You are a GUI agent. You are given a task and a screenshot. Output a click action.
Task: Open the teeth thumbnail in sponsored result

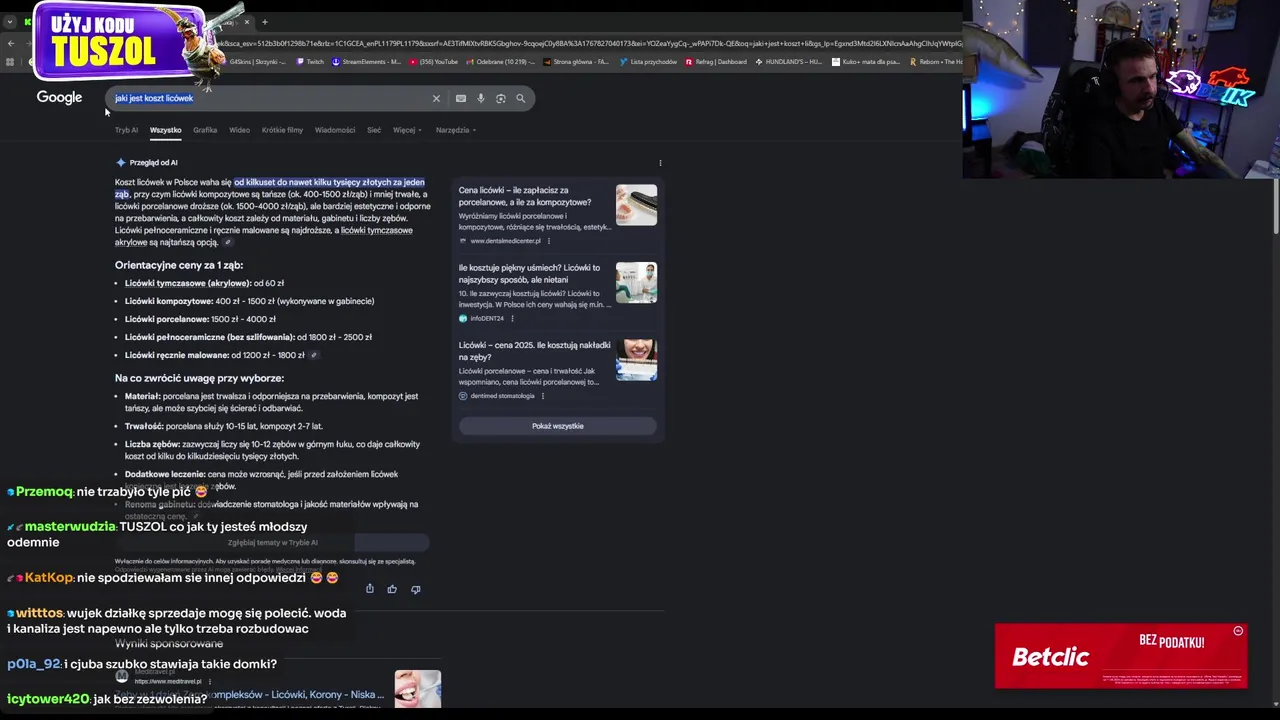(417, 689)
